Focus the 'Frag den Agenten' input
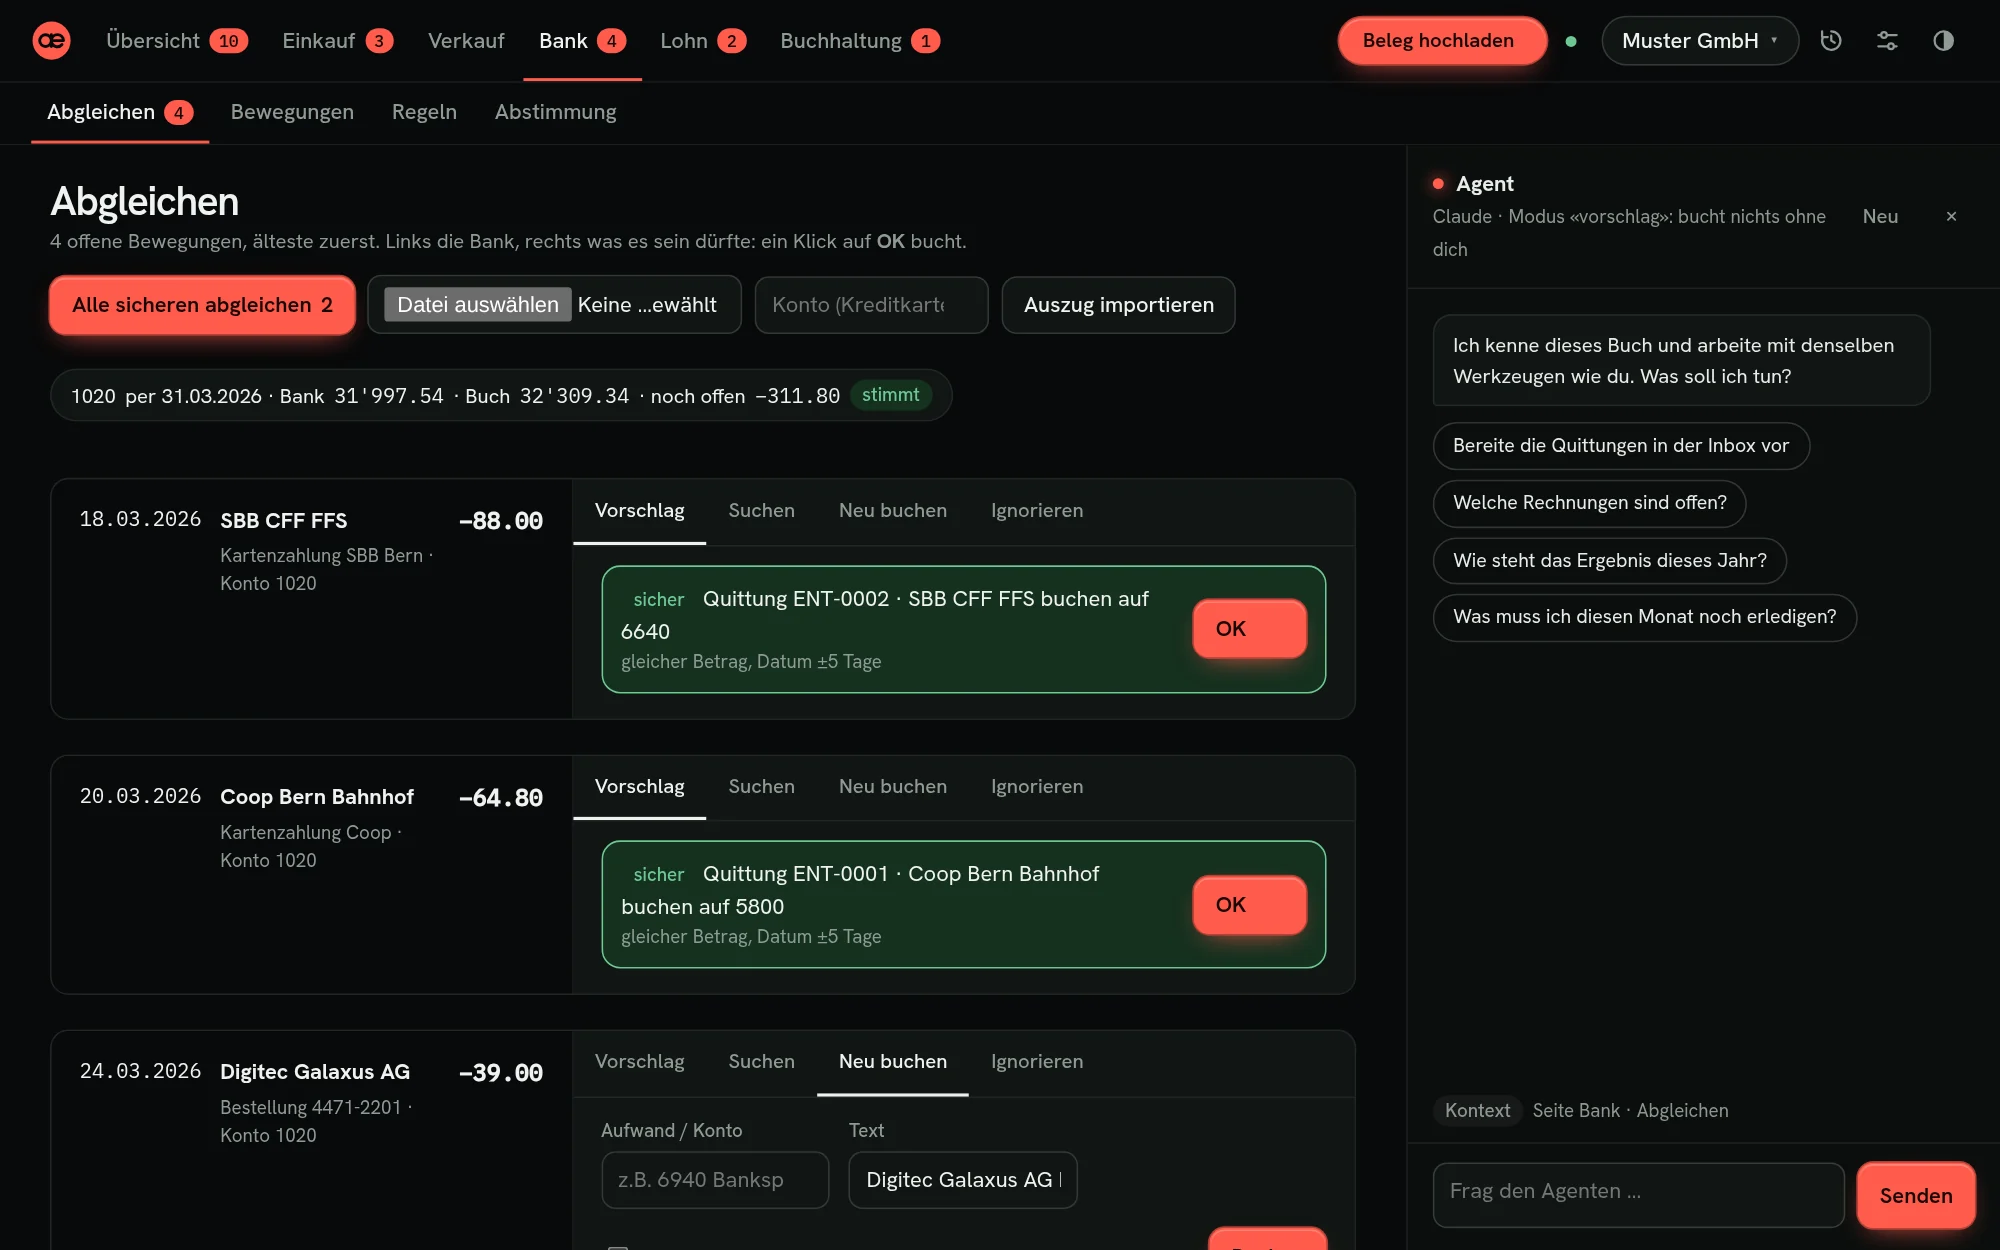 [1638, 1194]
